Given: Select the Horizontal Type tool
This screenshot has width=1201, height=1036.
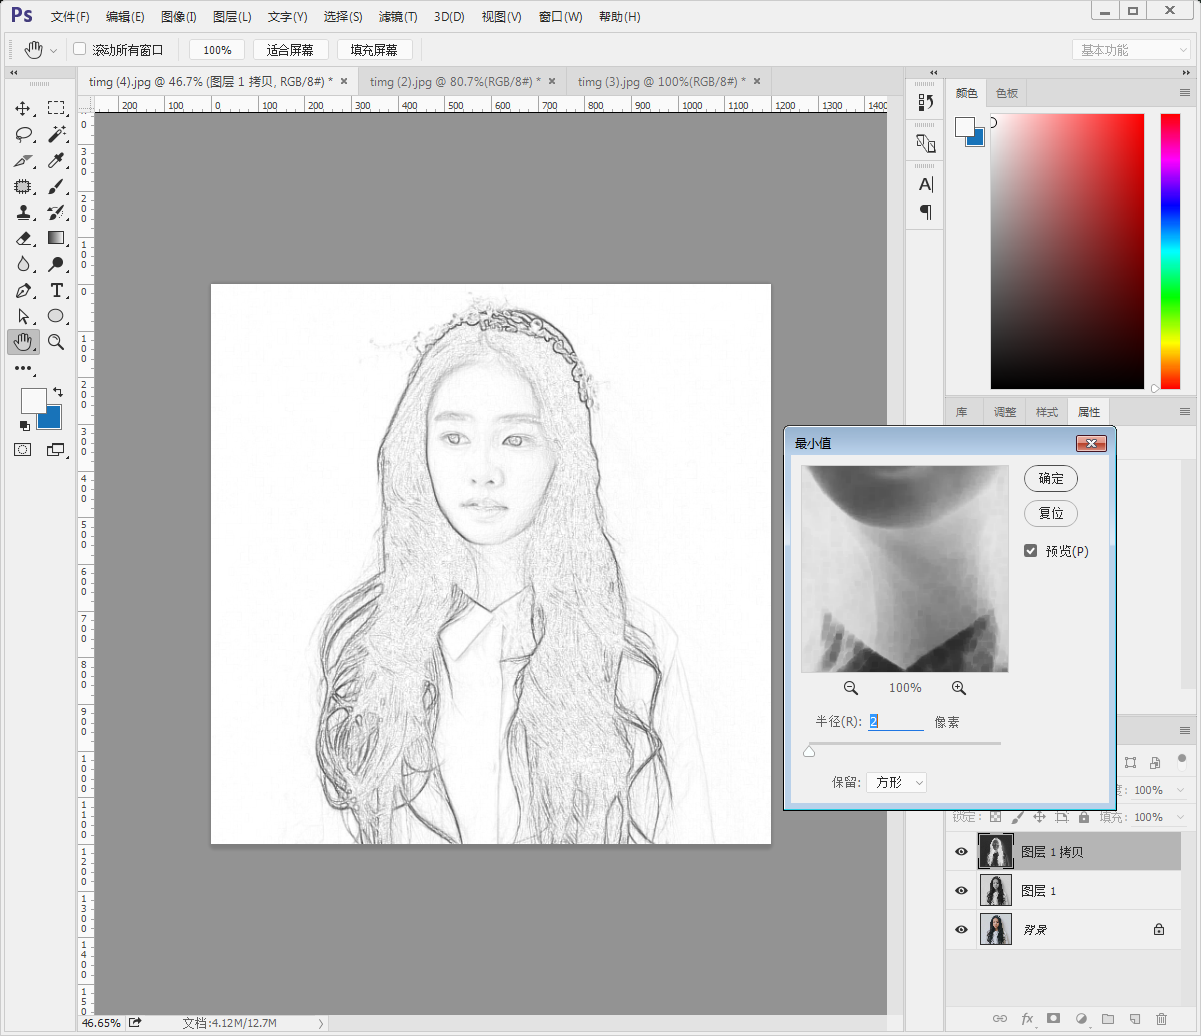Looking at the screenshot, I should pos(56,290).
